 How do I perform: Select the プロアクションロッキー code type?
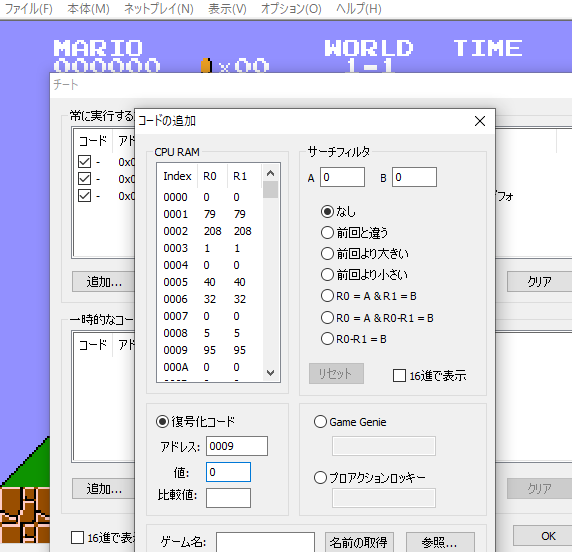pos(320,477)
